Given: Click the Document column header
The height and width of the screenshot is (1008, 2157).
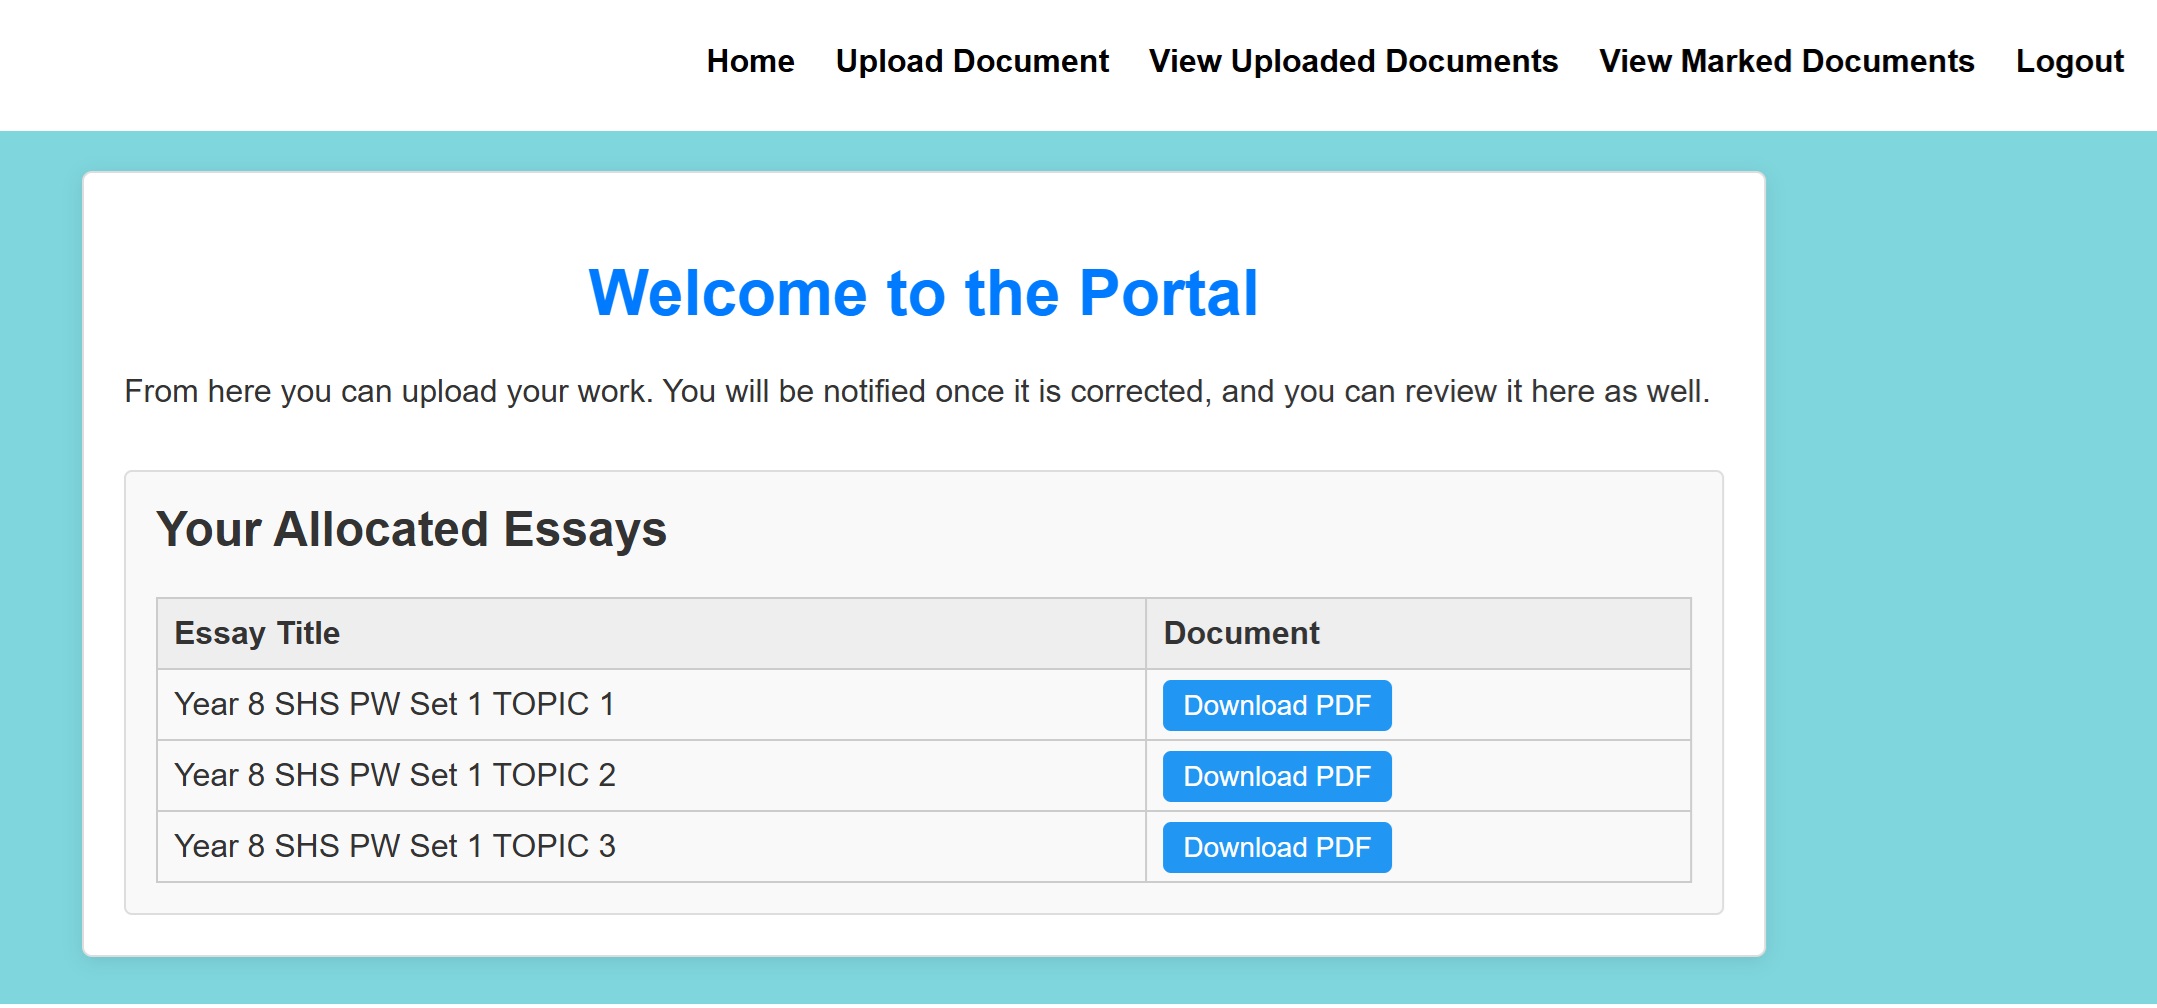Looking at the screenshot, I should pos(1241,634).
